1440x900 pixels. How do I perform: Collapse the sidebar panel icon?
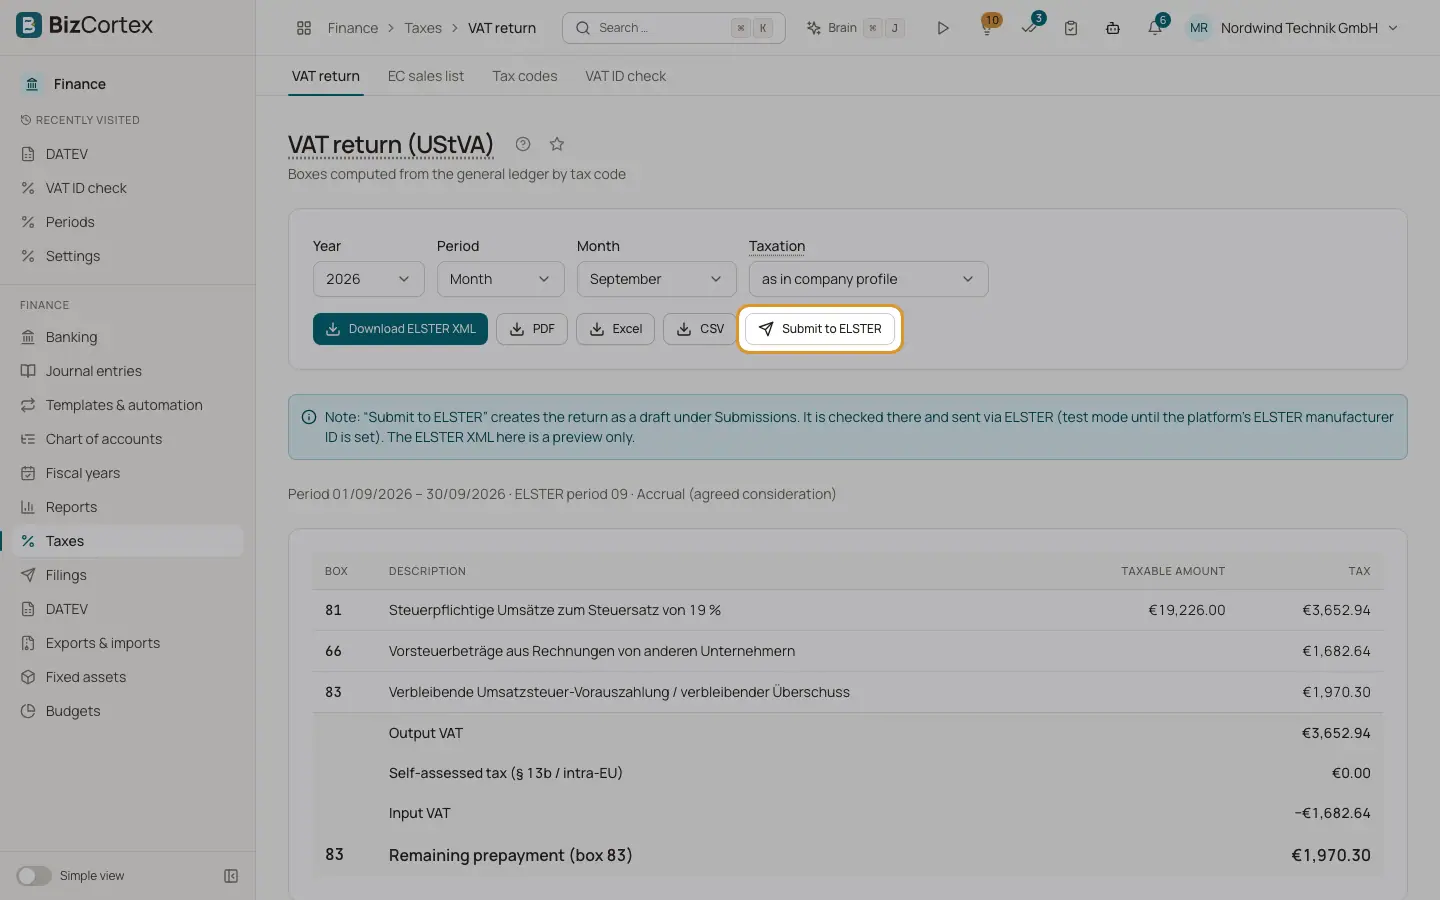(x=231, y=876)
